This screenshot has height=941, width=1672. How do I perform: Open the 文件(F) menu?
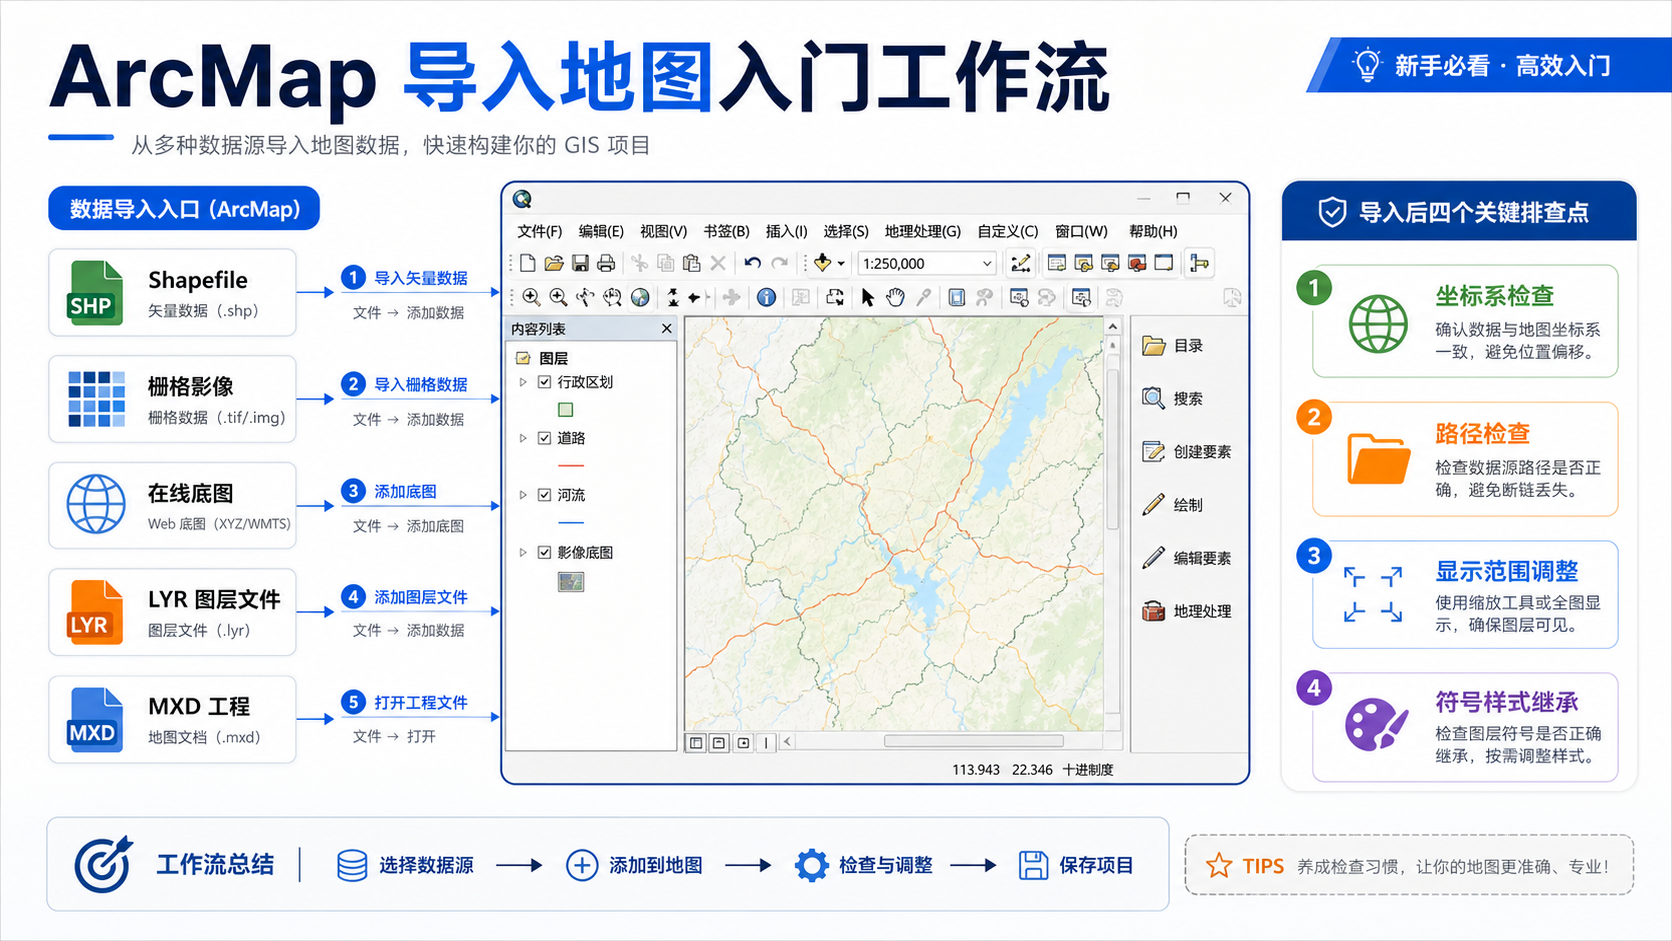539,231
